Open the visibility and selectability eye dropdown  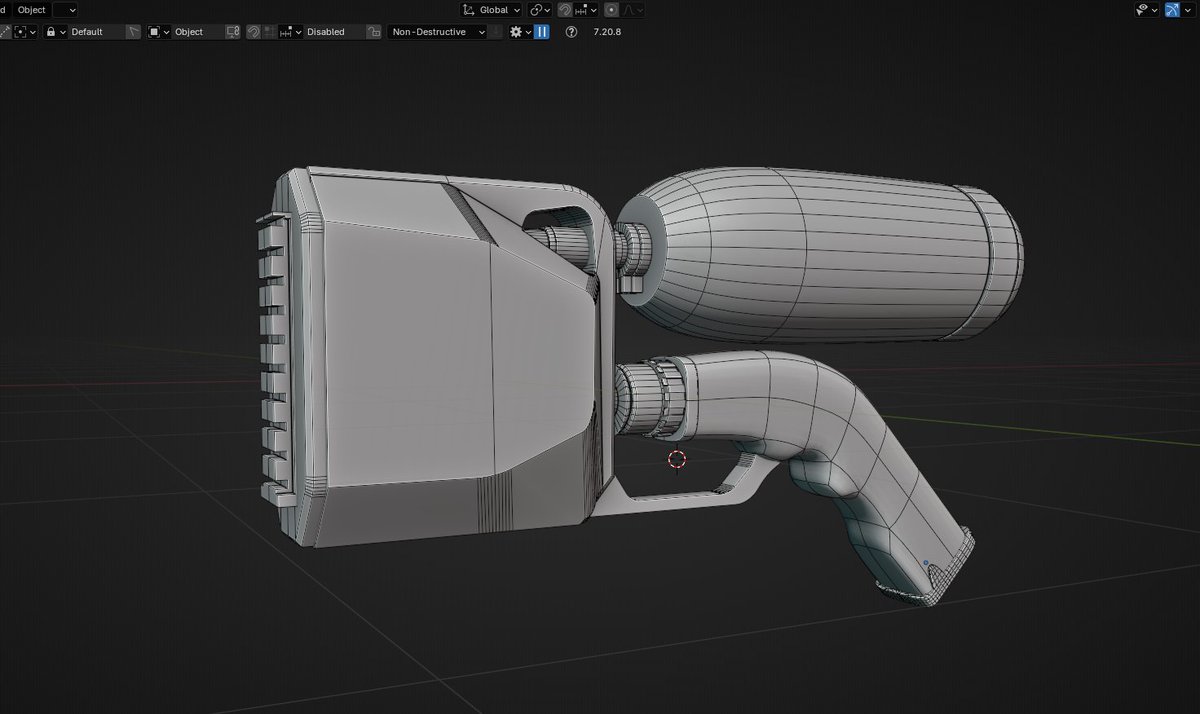[1148, 10]
